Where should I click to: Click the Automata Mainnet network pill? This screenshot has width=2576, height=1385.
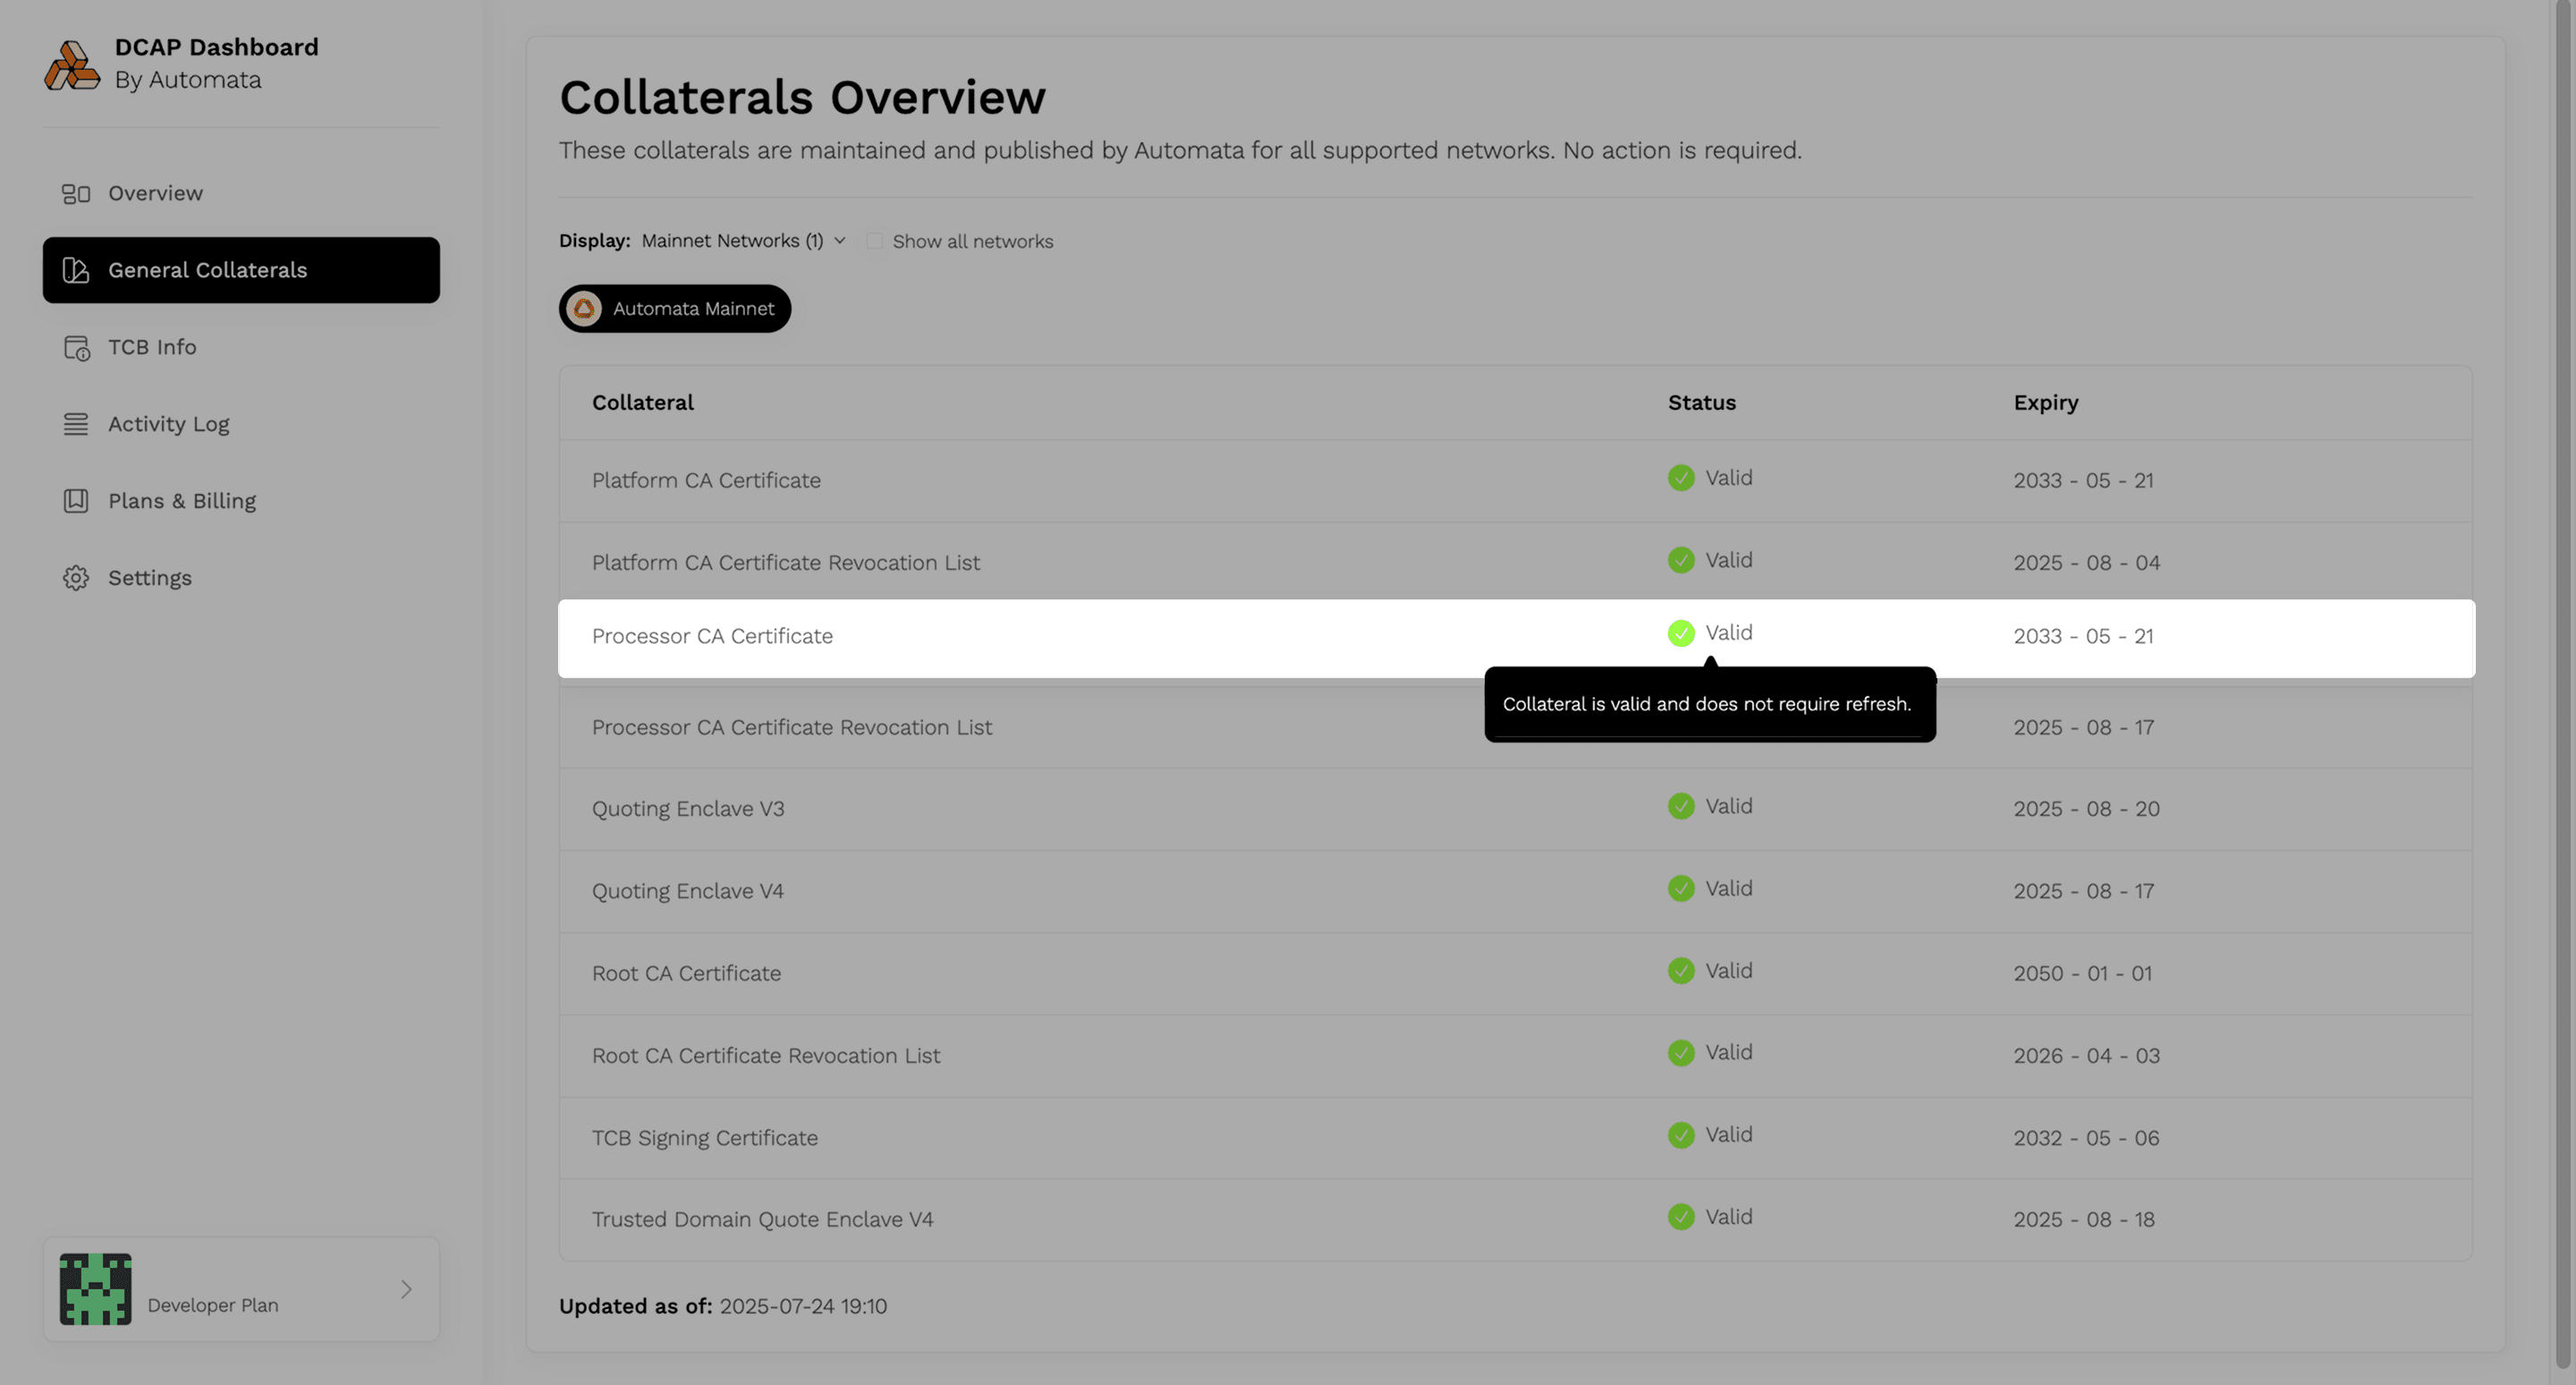click(674, 308)
